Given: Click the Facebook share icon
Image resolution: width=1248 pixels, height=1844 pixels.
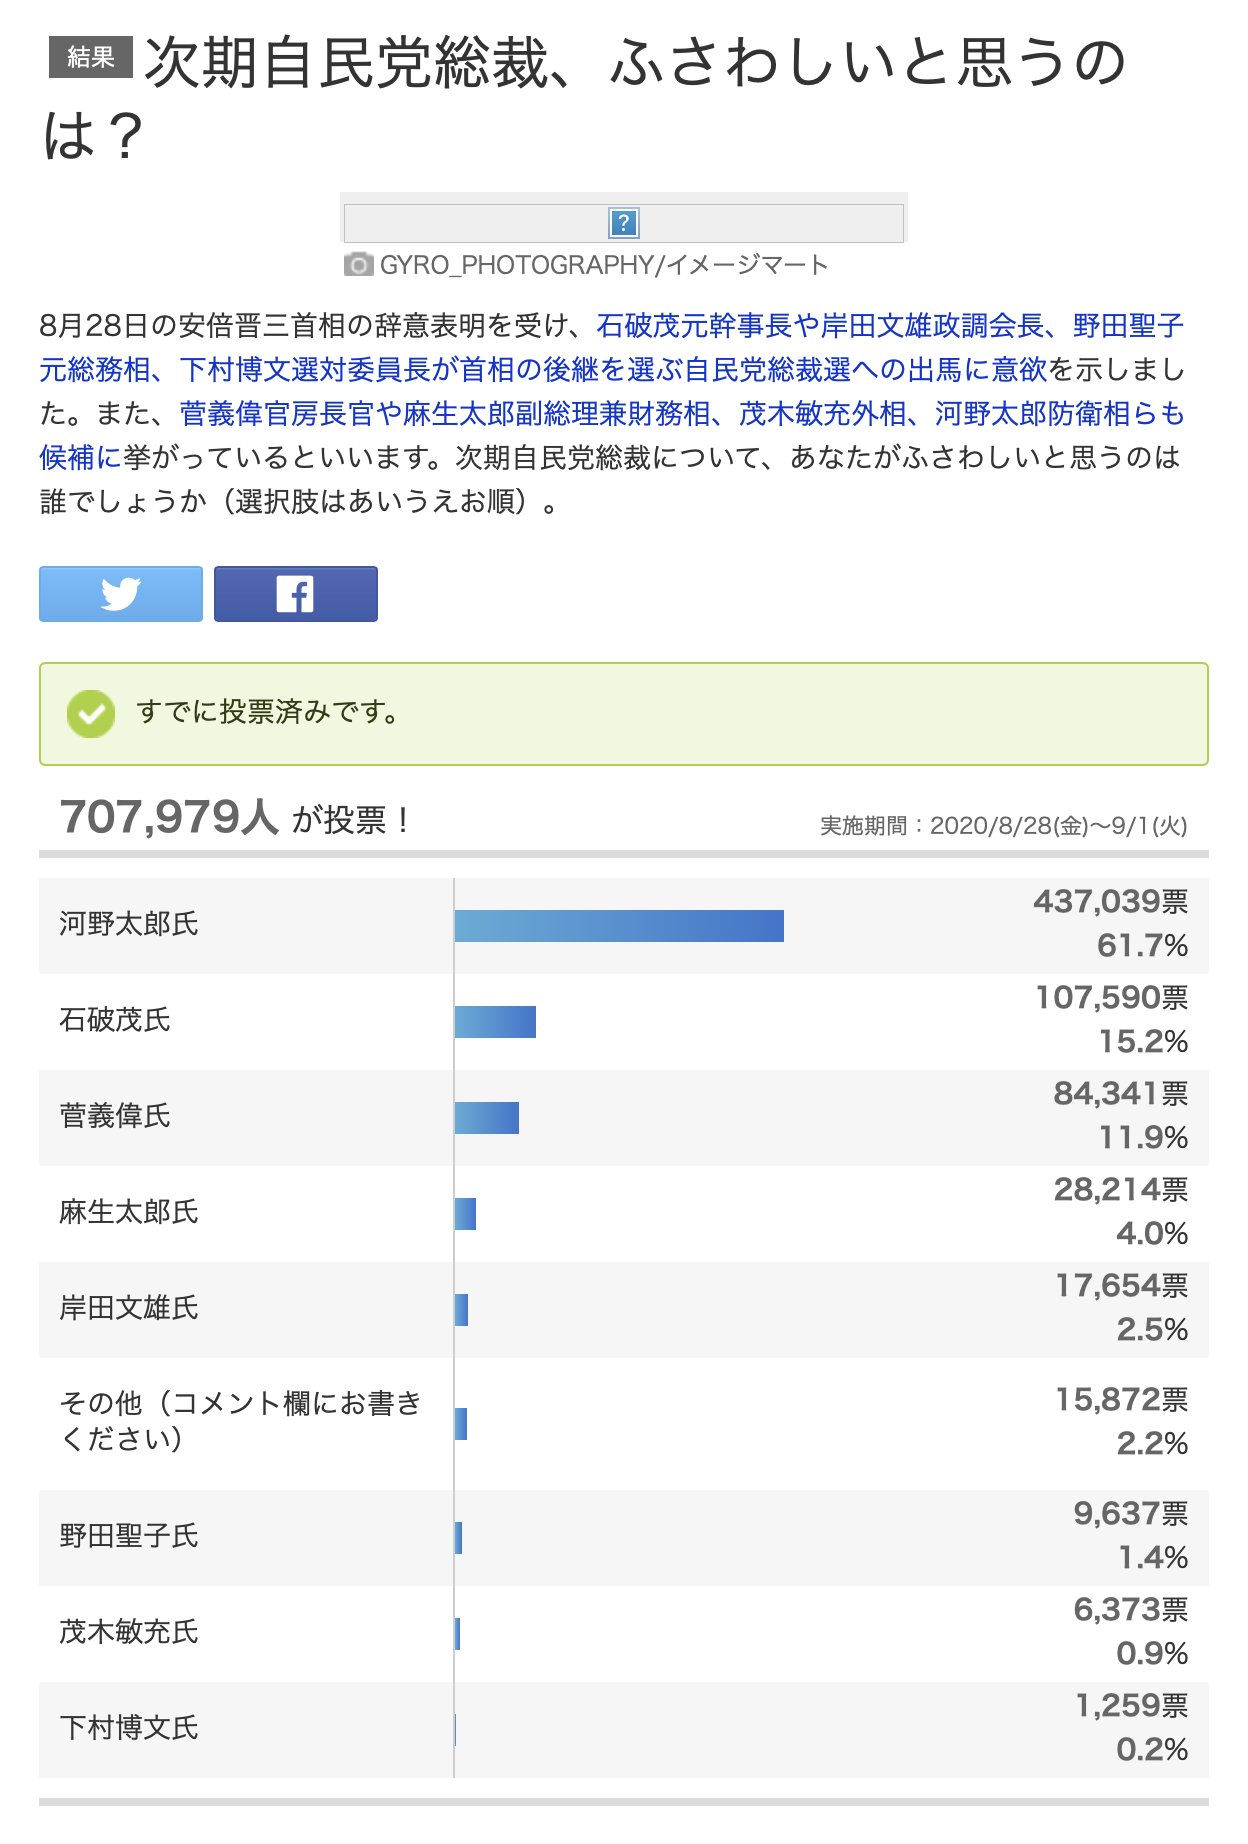Looking at the screenshot, I should 295,594.
